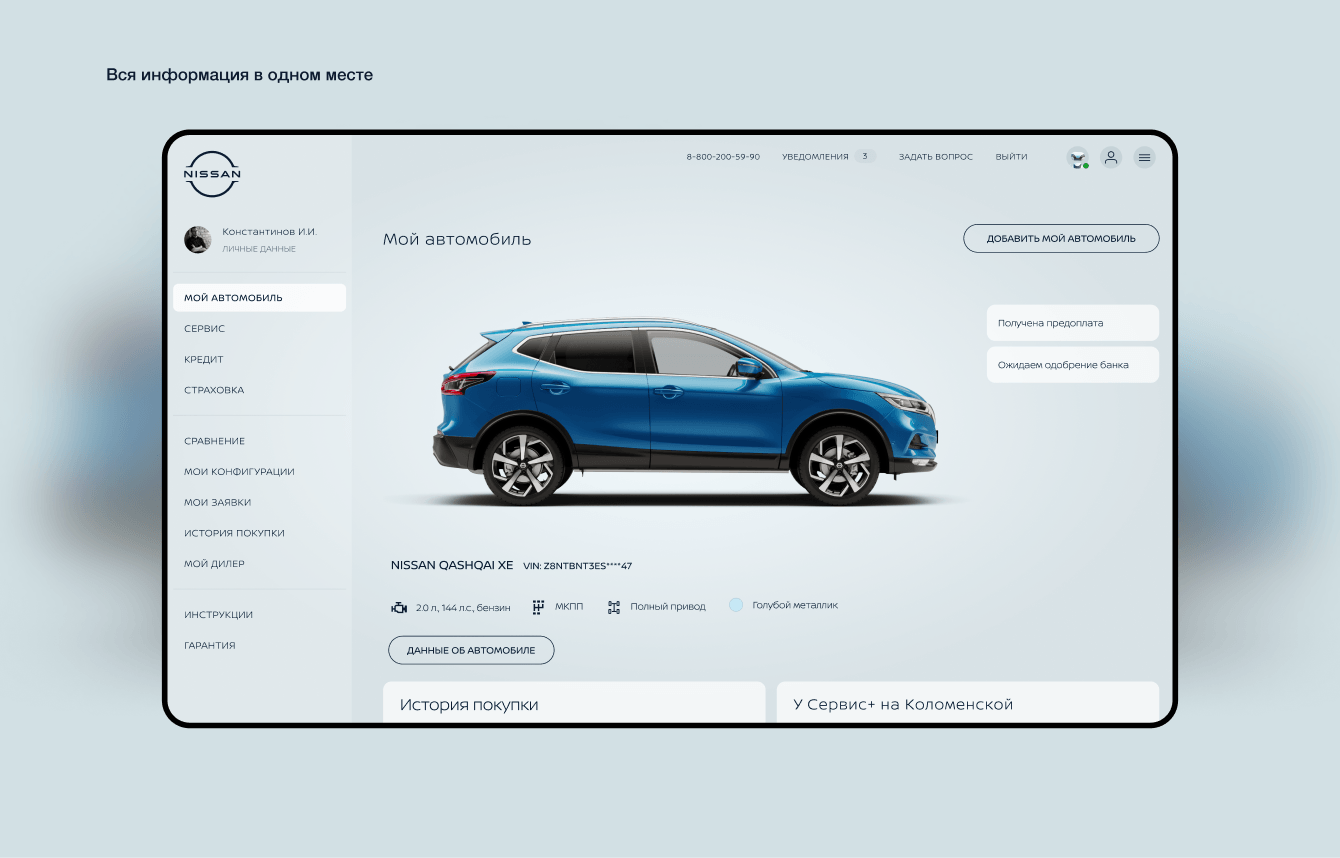Click the МКПП transmission label
Image resolution: width=1340 pixels, height=858 pixels.
coord(569,607)
